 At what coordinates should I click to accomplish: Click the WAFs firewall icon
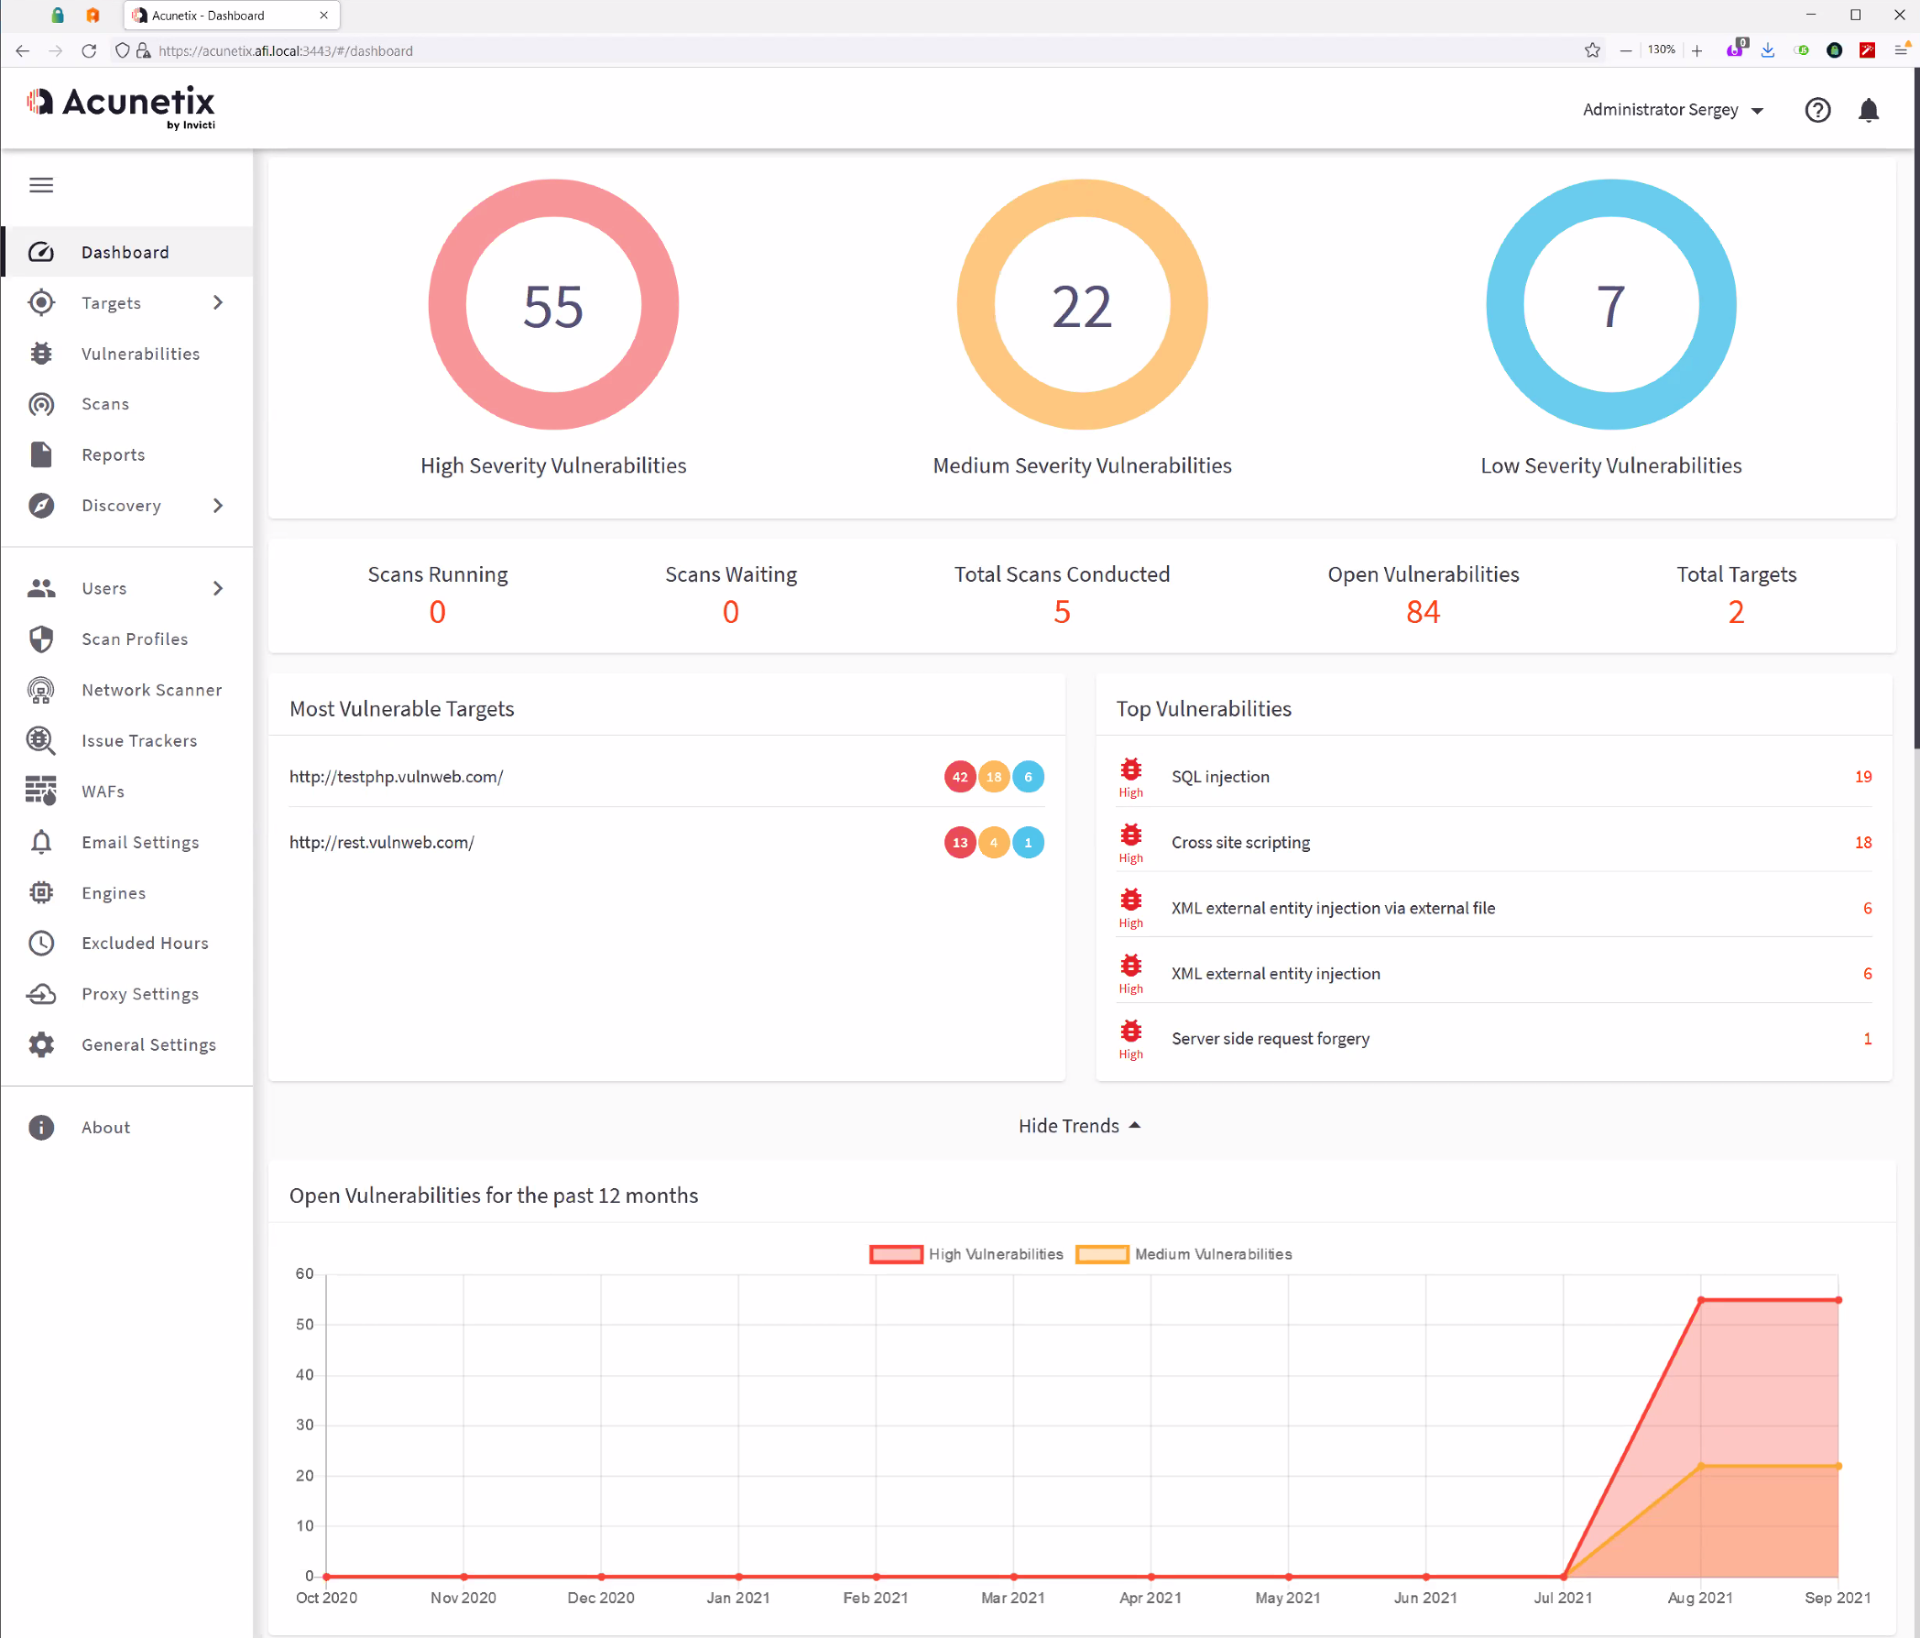pos(41,791)
